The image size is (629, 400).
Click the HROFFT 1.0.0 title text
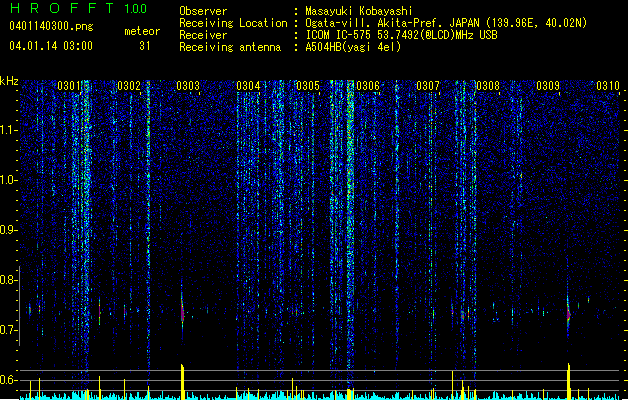(x=78, y=8)
